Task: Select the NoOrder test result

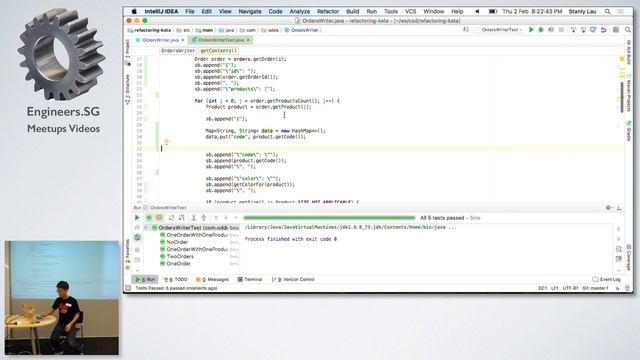Action: [177, 242]
